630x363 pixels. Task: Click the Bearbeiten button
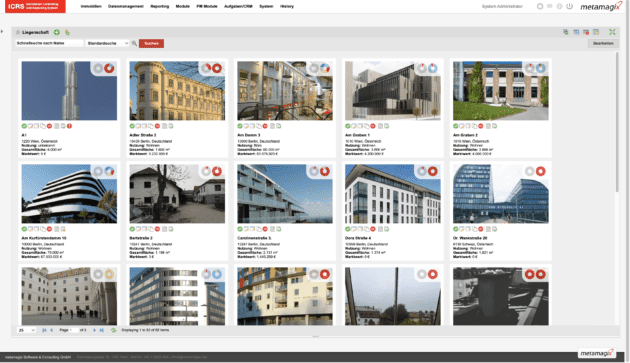pyautogui.click(x=603, y=43)
